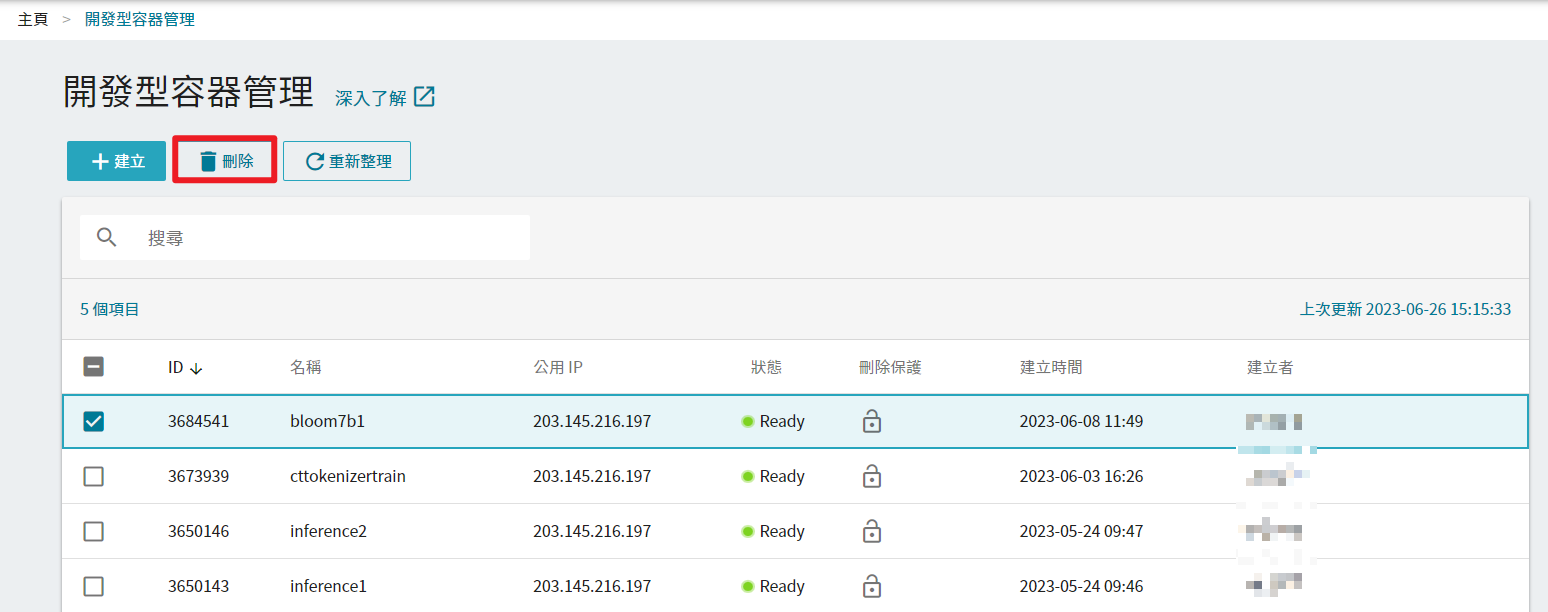Viewport: 1548px width, 612px height.
Task: Uncheck the bloom7b1 row checkbox
Action: tap(93, 422)
